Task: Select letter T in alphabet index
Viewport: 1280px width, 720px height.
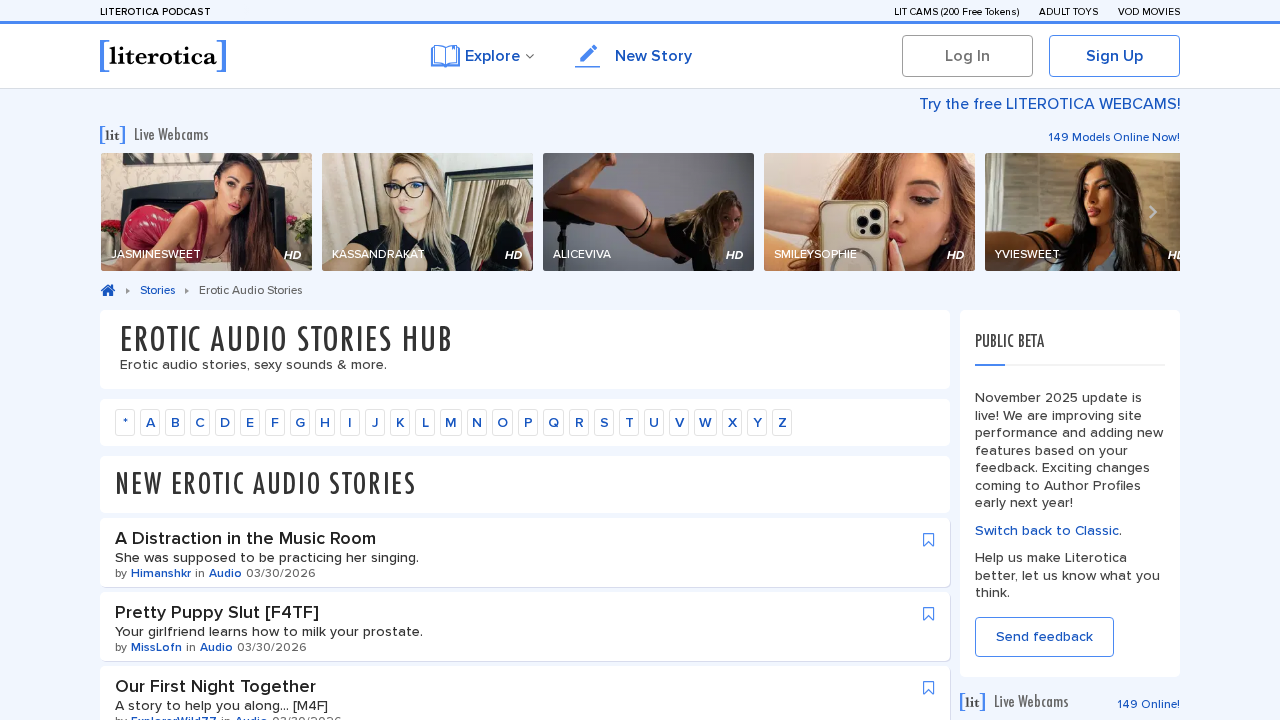Action: [629, 422]
